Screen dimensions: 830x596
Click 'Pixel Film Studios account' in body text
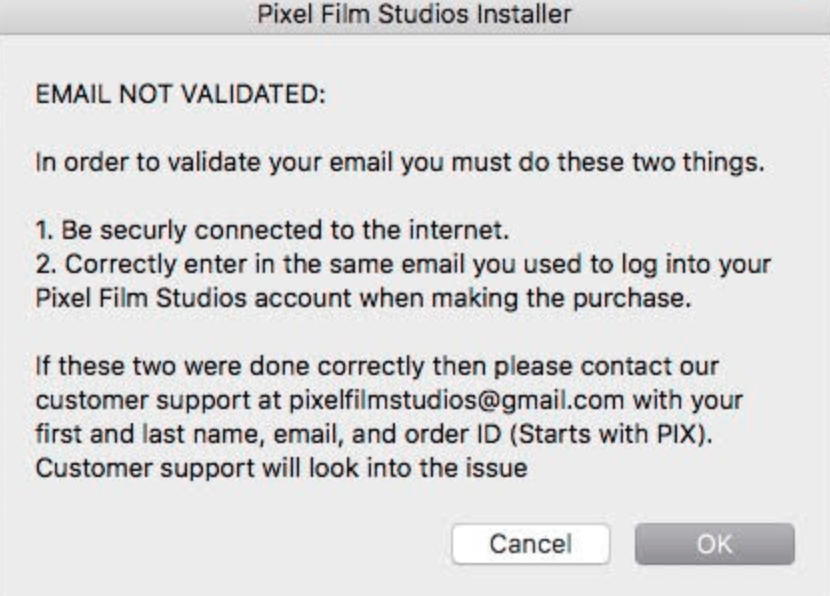(x=193, y=299)
